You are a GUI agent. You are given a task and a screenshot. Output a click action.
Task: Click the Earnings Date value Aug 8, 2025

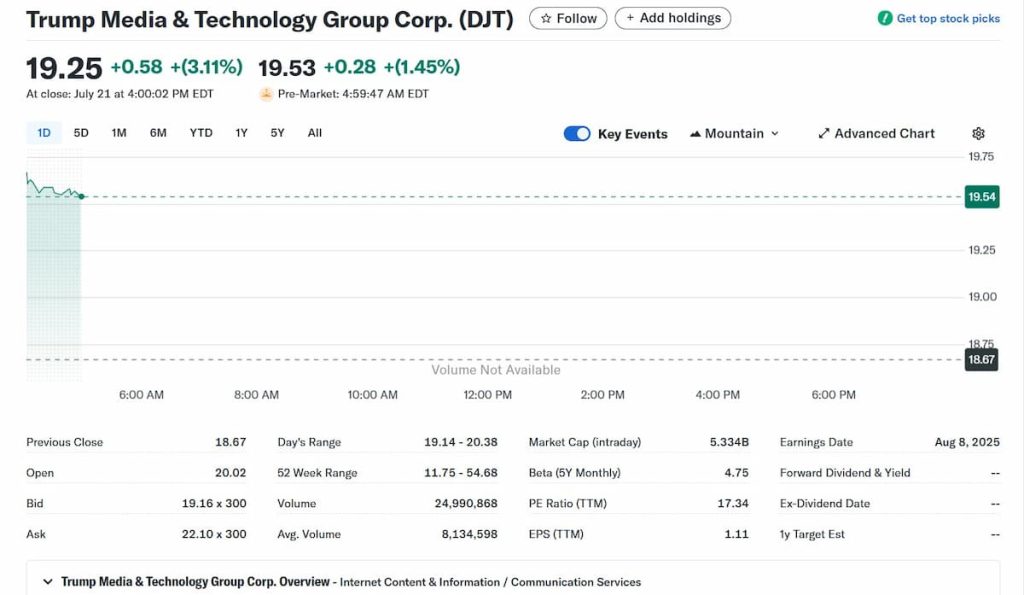point(967,442)
